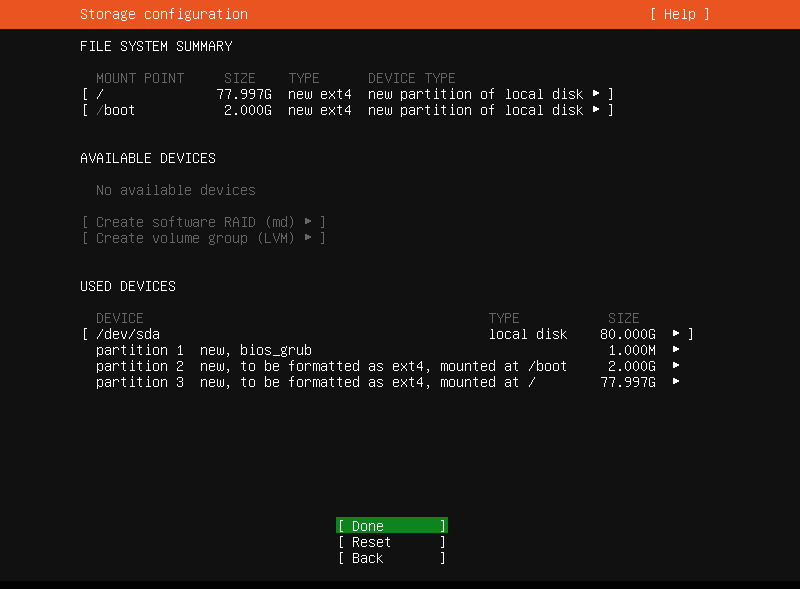Click the 77.997G size in file system summary

pos(244,94)
